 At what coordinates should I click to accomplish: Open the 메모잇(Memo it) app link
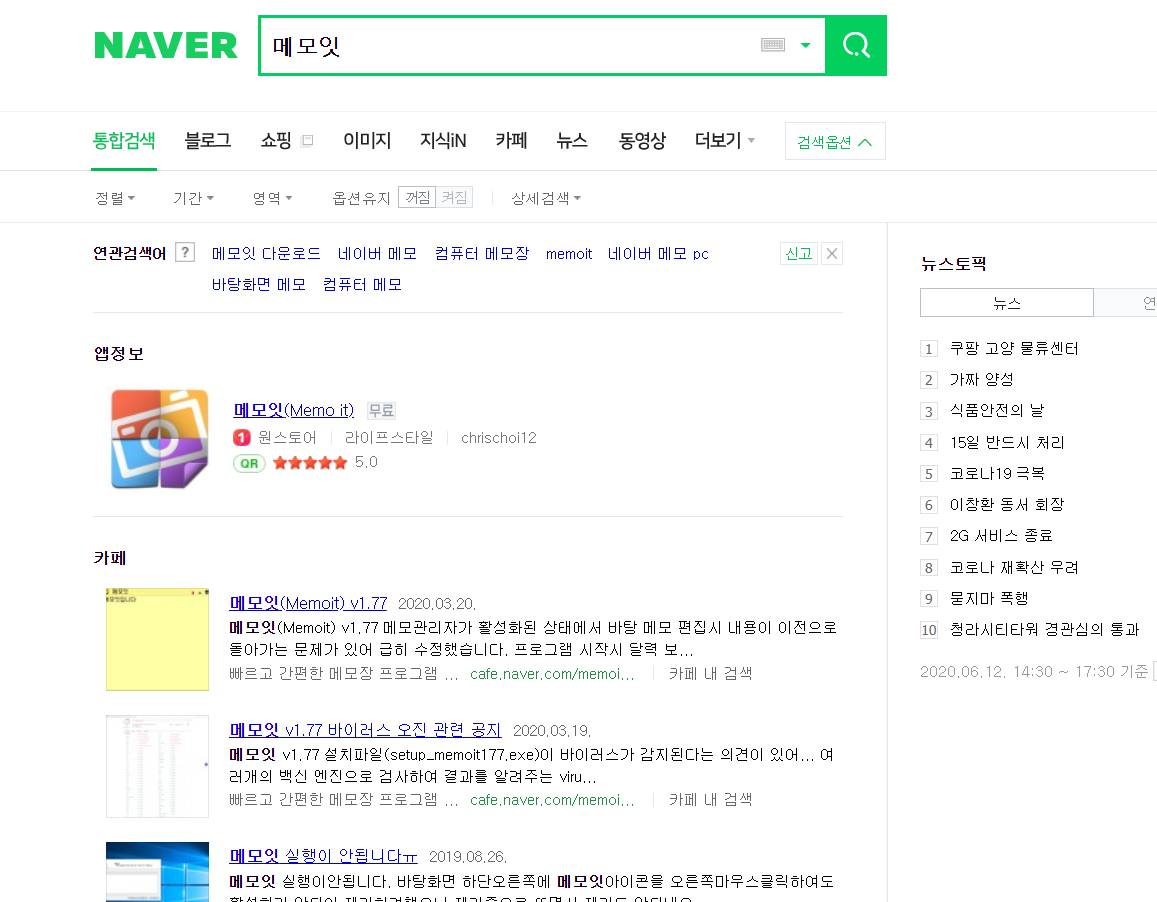(294, 410)
